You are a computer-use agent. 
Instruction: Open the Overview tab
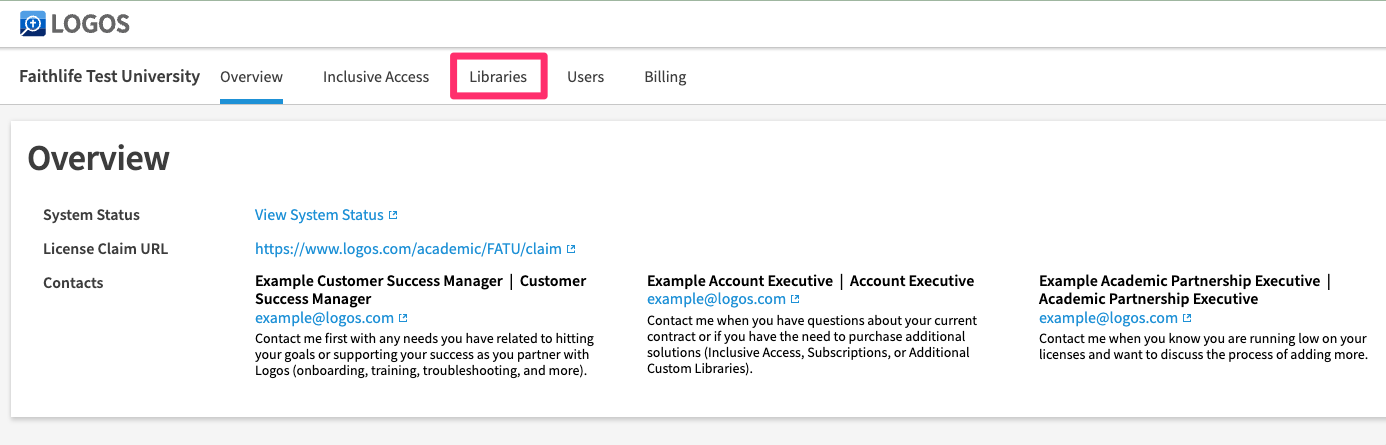[251, 77]
